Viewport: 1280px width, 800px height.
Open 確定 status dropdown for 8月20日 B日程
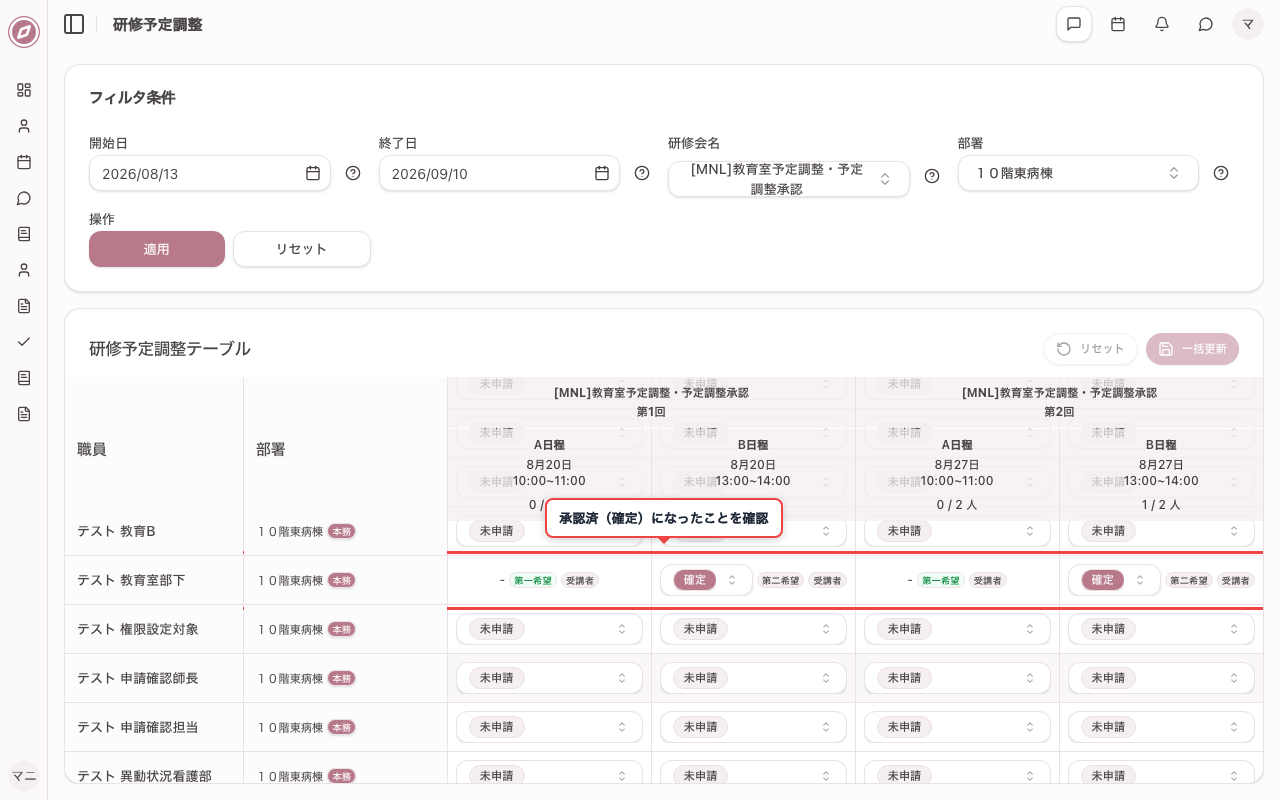(x=706, y=580)
